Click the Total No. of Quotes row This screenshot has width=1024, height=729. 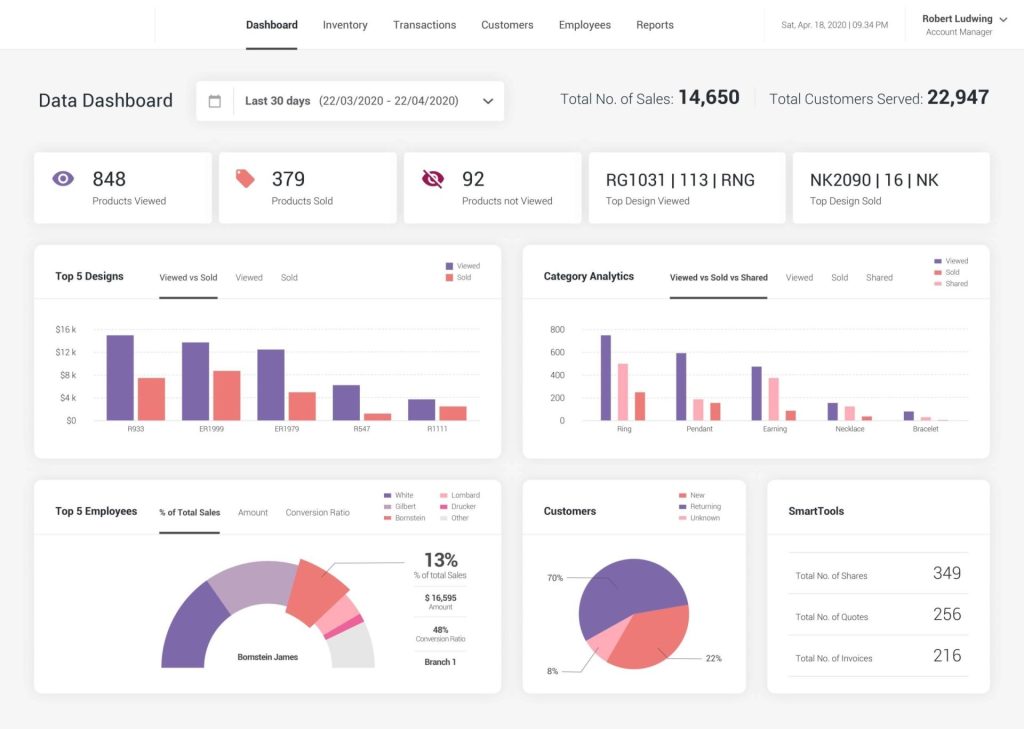pos(878,616)
